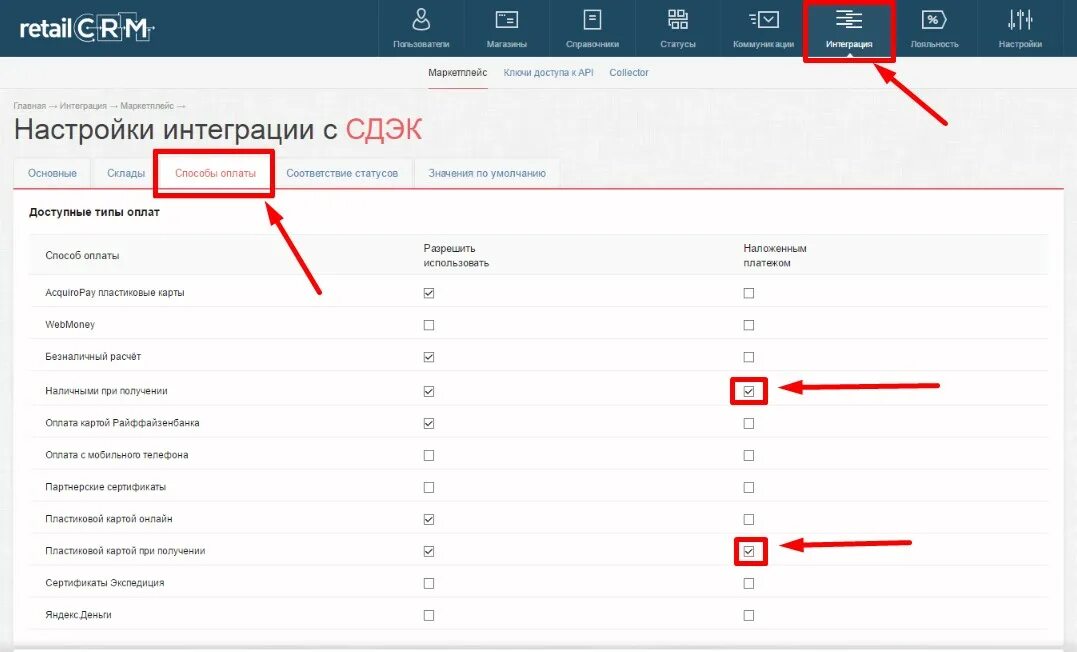Open the Значения по умолчанию tab
Image resolution: width=1077 pixels, height=652 pixels.
point(487,173)
